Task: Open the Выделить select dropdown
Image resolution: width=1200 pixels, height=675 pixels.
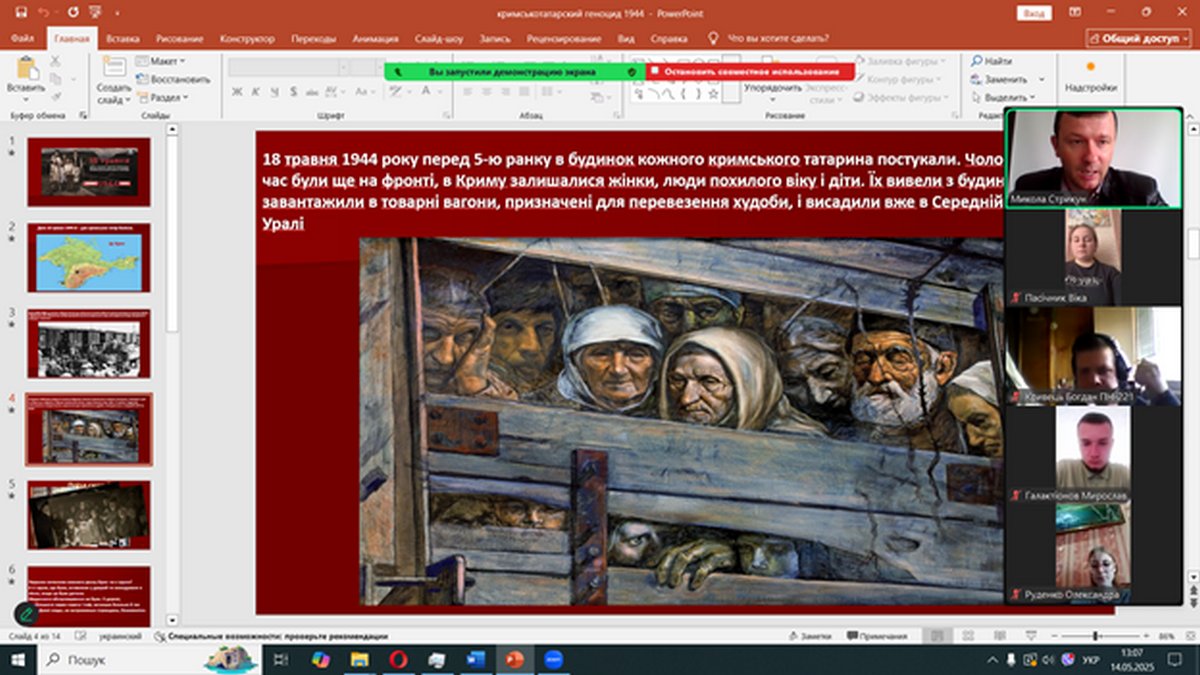Action: click(x=1003, y=98)
